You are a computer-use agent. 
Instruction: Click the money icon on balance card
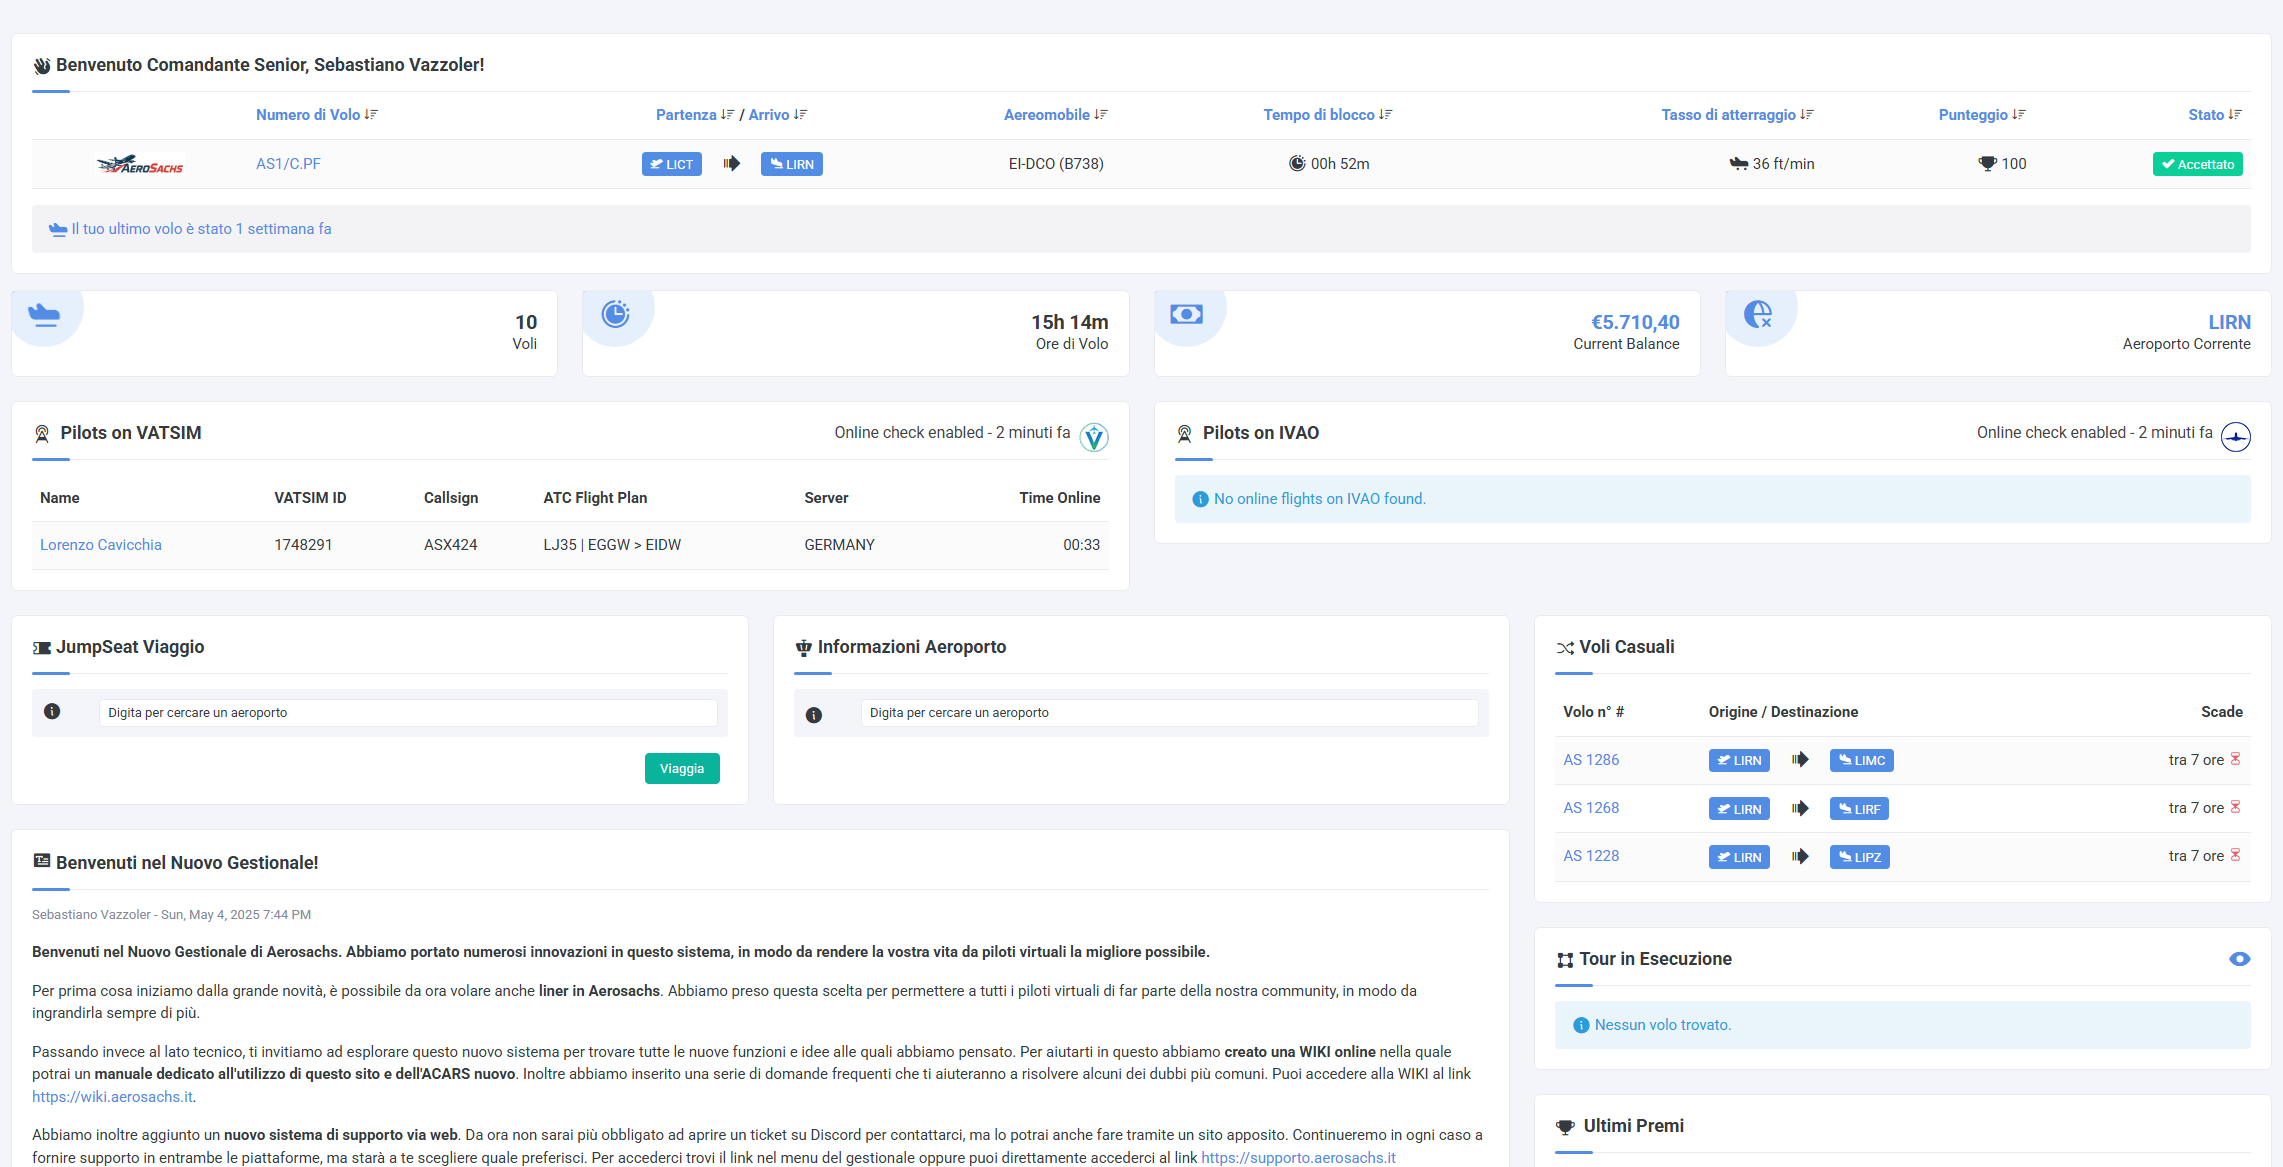click(1186, 315)
